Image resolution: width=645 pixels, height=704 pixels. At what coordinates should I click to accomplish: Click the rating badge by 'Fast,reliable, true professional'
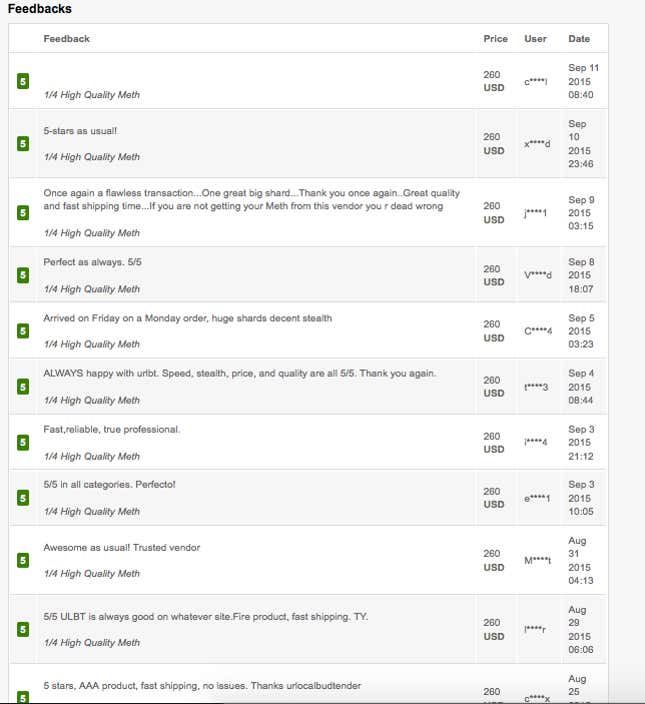click(x=23, y=443)
